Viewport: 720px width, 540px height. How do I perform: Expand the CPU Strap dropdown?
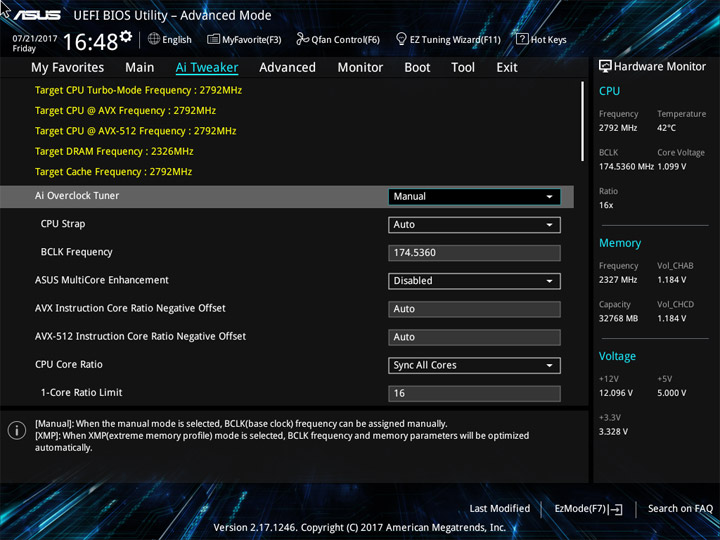tap(474, 225)
